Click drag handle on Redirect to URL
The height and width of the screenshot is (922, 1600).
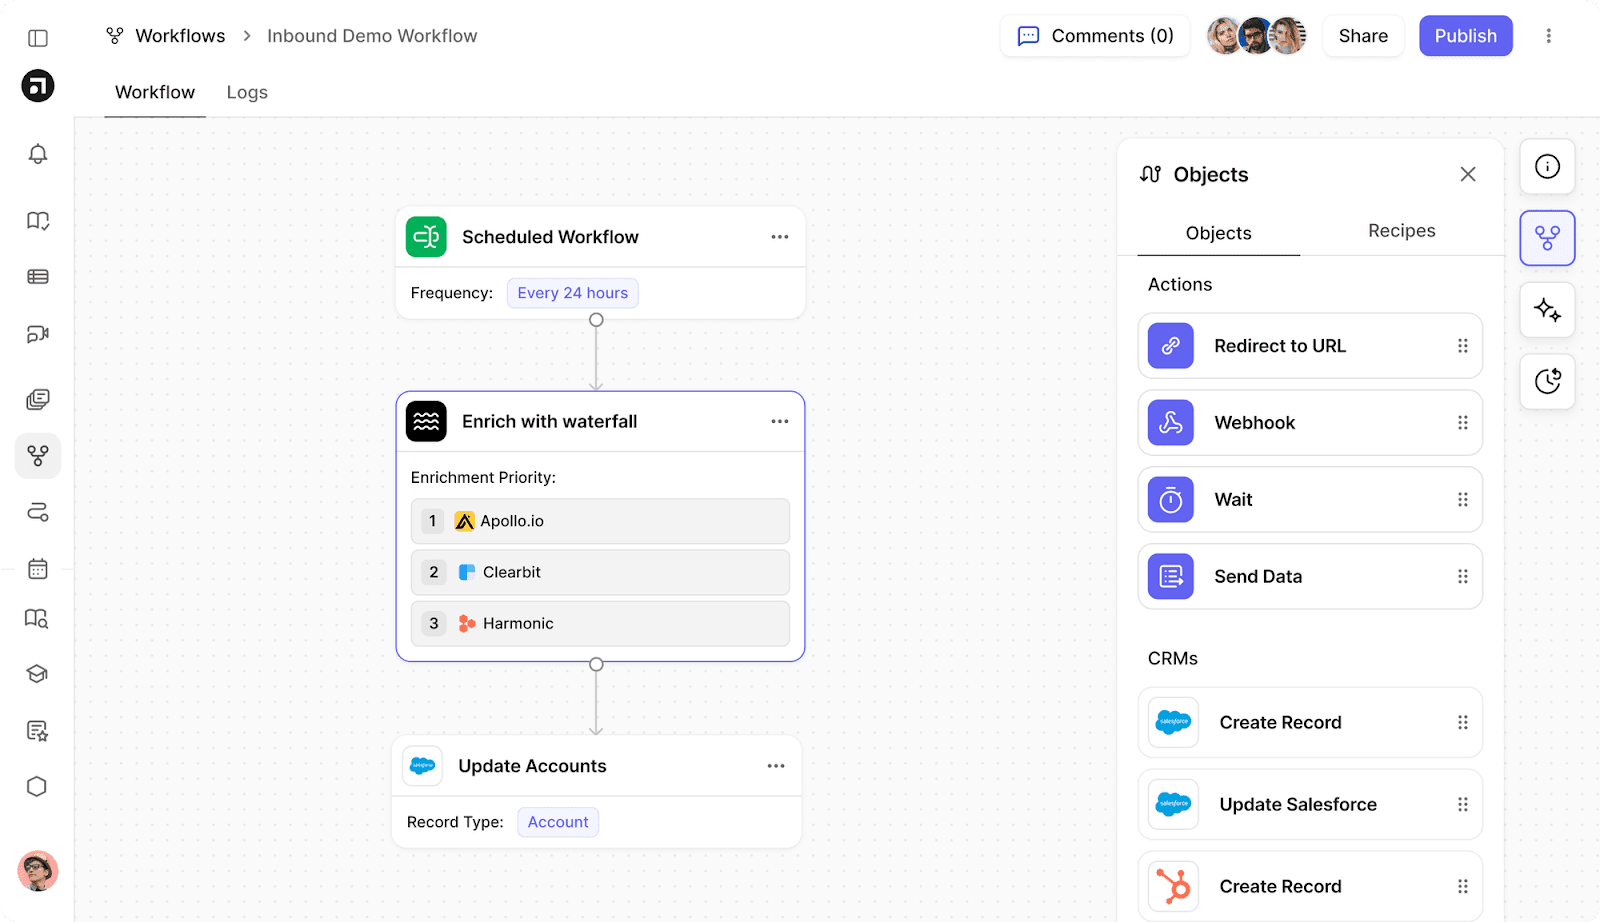point(1463,346)
